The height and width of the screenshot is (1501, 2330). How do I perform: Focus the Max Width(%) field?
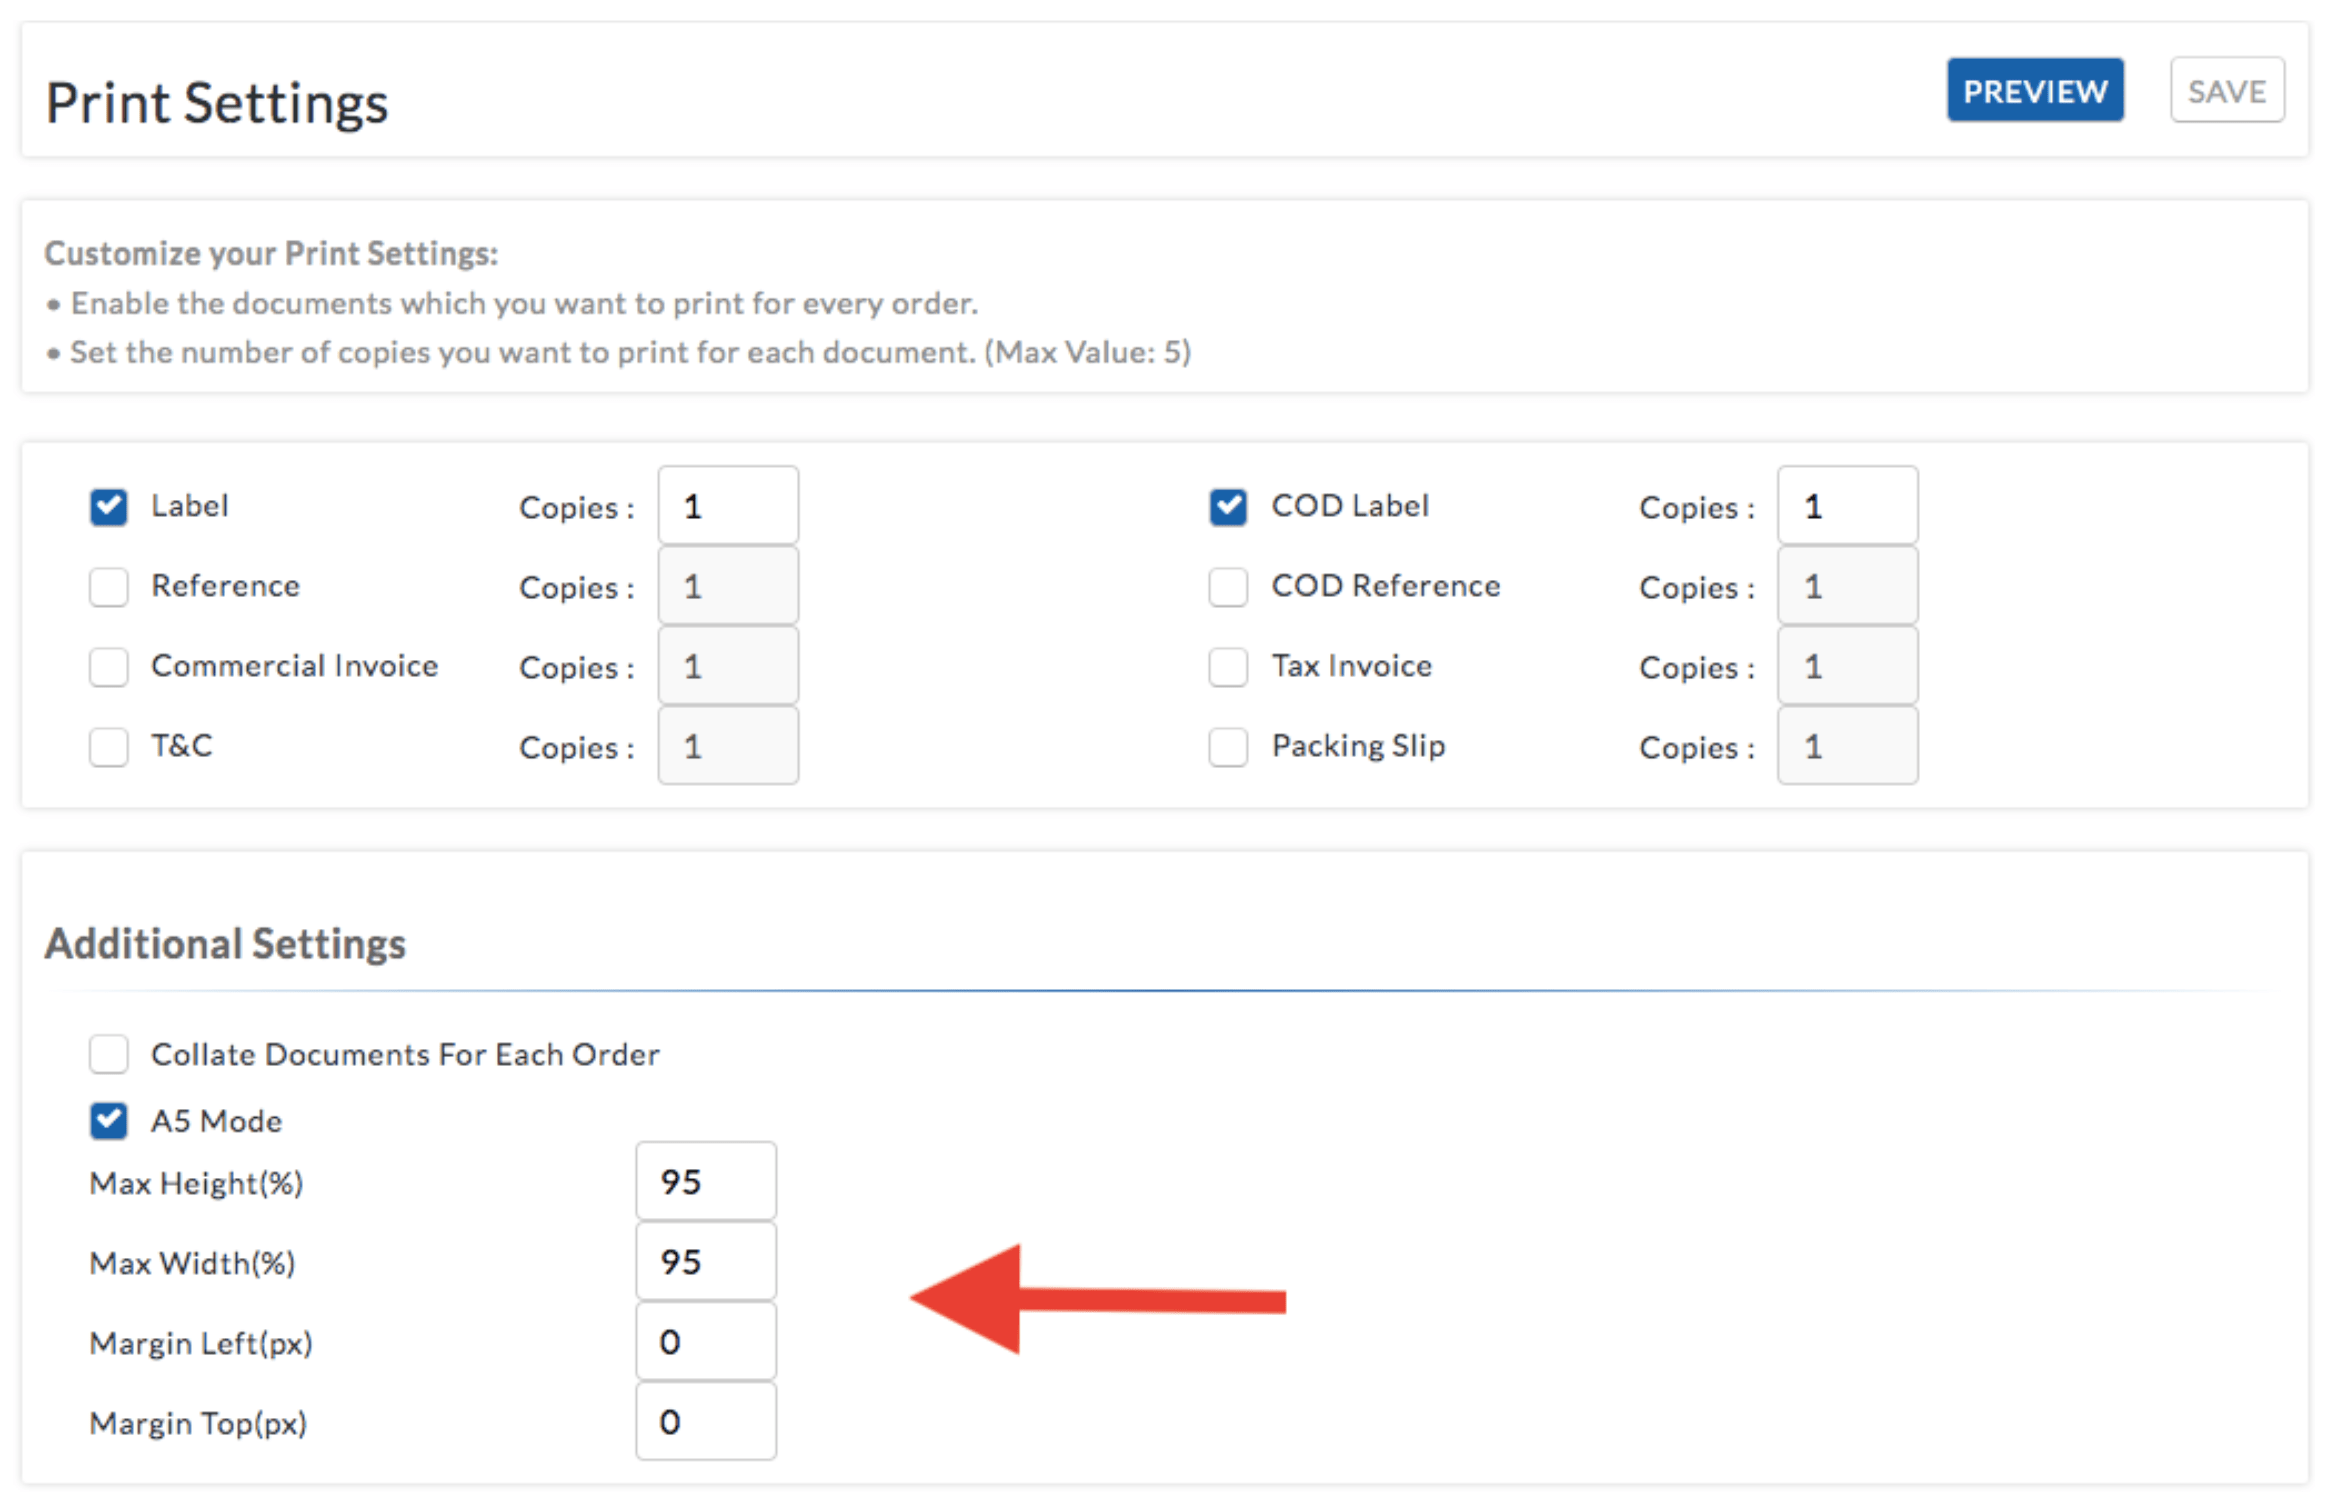pos(705,1261)
